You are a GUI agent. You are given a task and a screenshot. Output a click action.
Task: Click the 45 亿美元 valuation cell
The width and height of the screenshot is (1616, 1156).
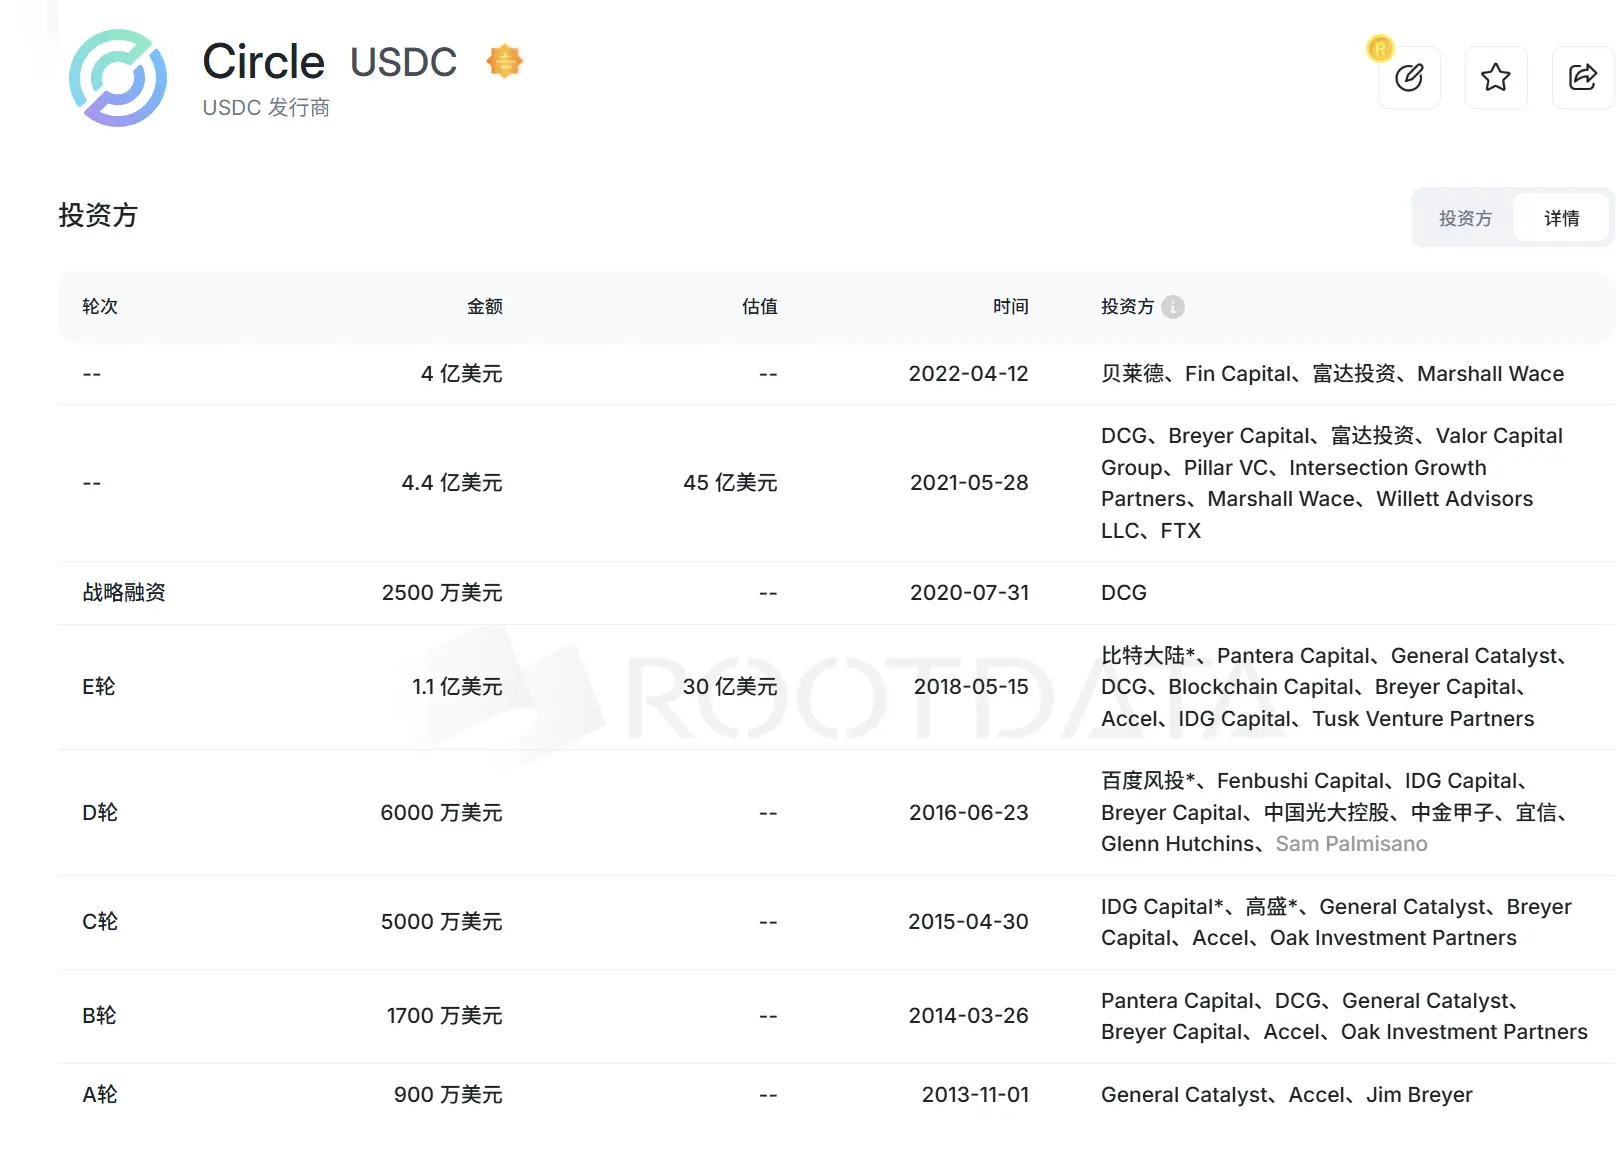[x=729, y=483]
